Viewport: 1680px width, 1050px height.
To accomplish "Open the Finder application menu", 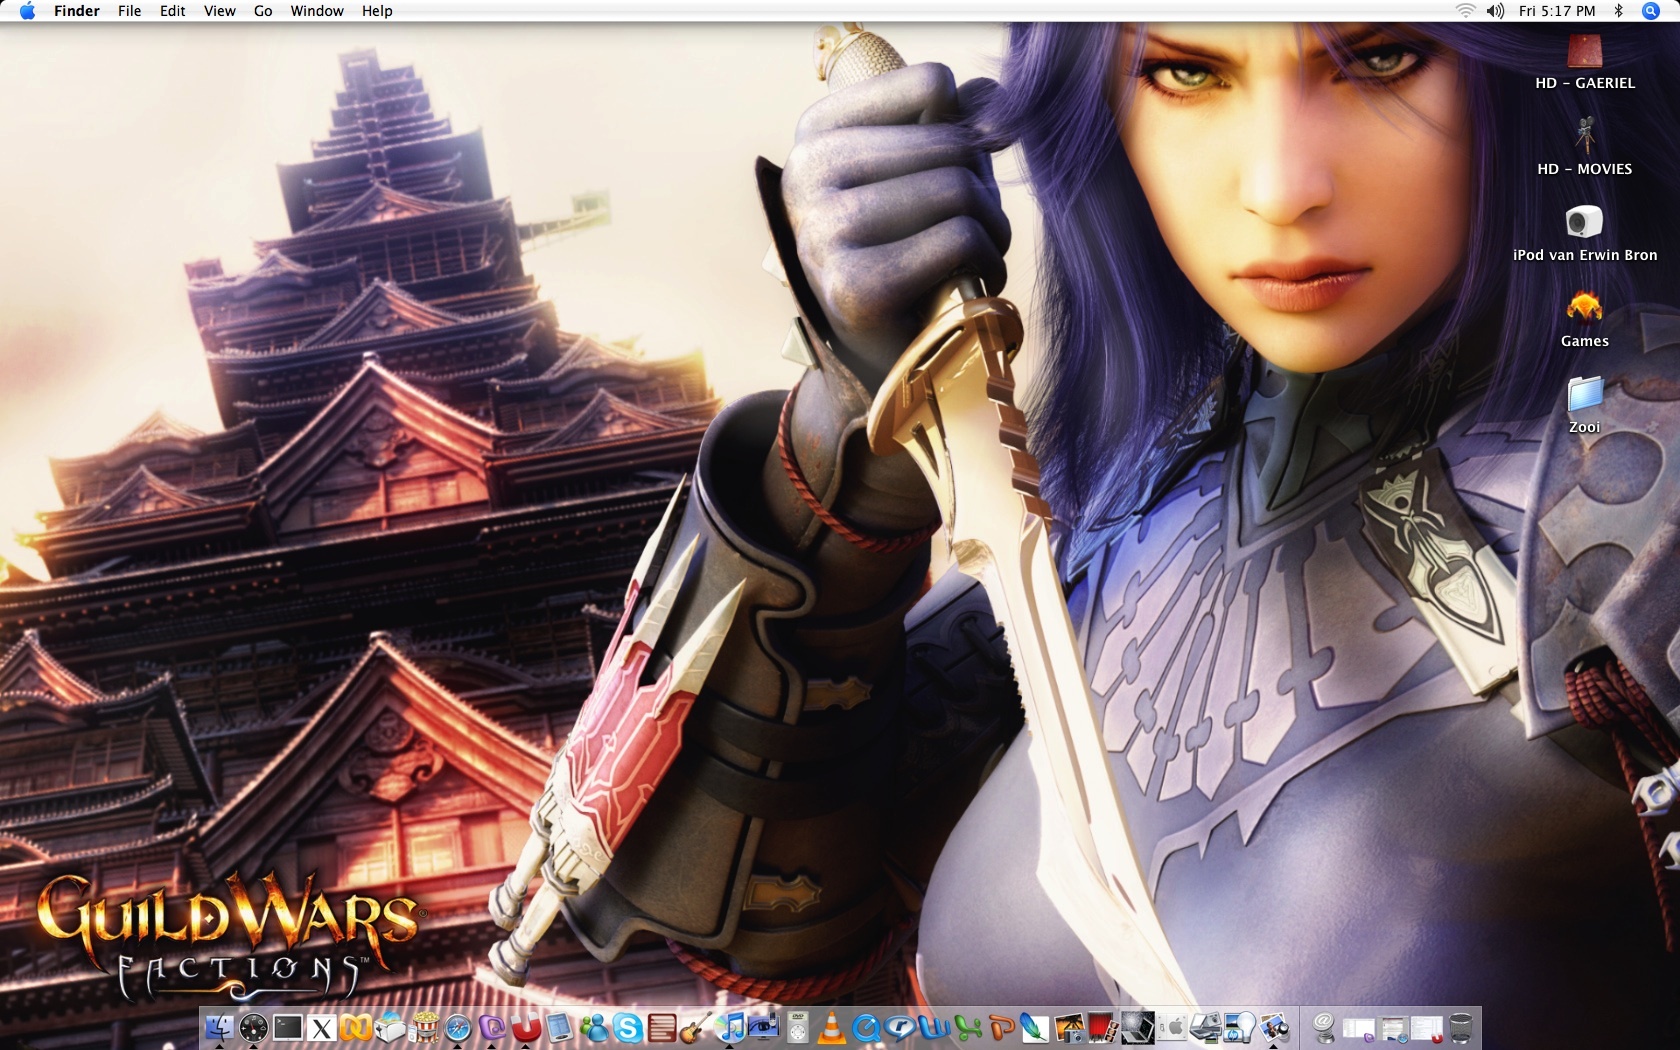I will (77, 11).
